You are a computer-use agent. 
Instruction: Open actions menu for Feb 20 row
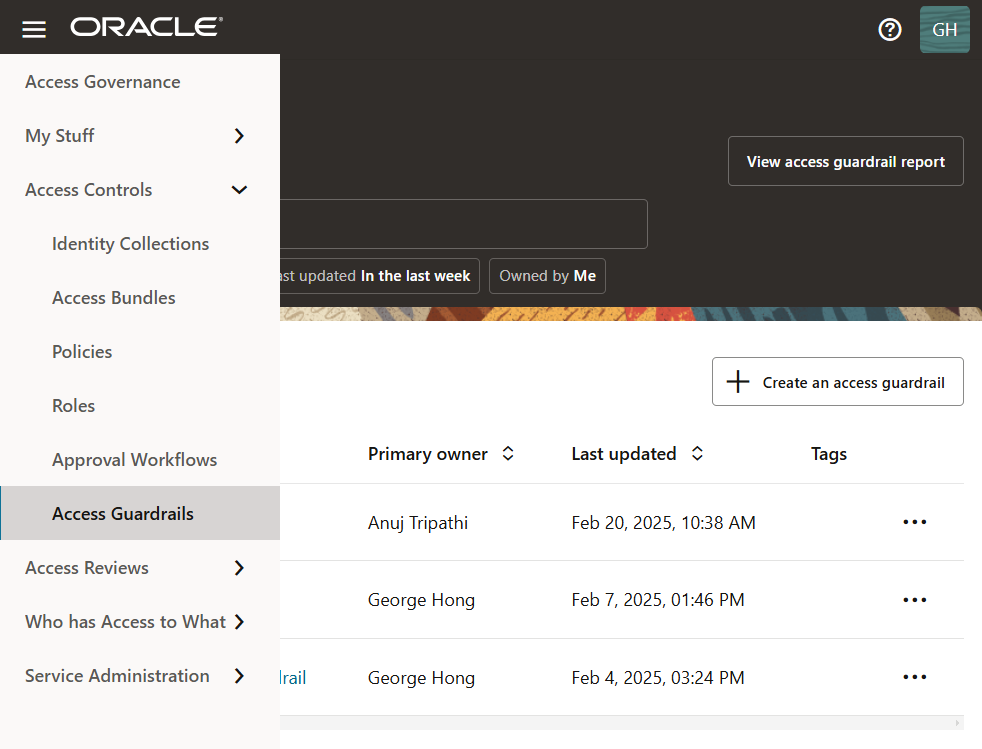[914, 522]
